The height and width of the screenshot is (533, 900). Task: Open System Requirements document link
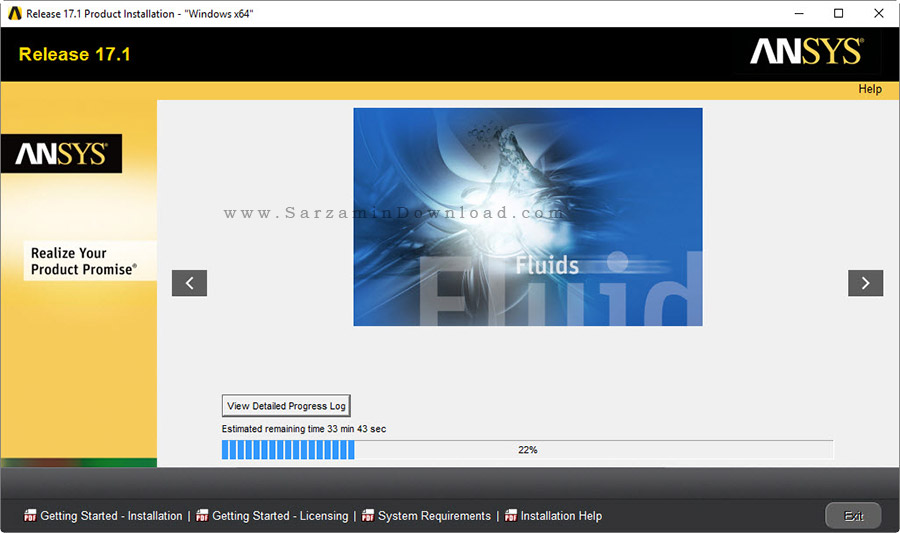coord(434,516)
